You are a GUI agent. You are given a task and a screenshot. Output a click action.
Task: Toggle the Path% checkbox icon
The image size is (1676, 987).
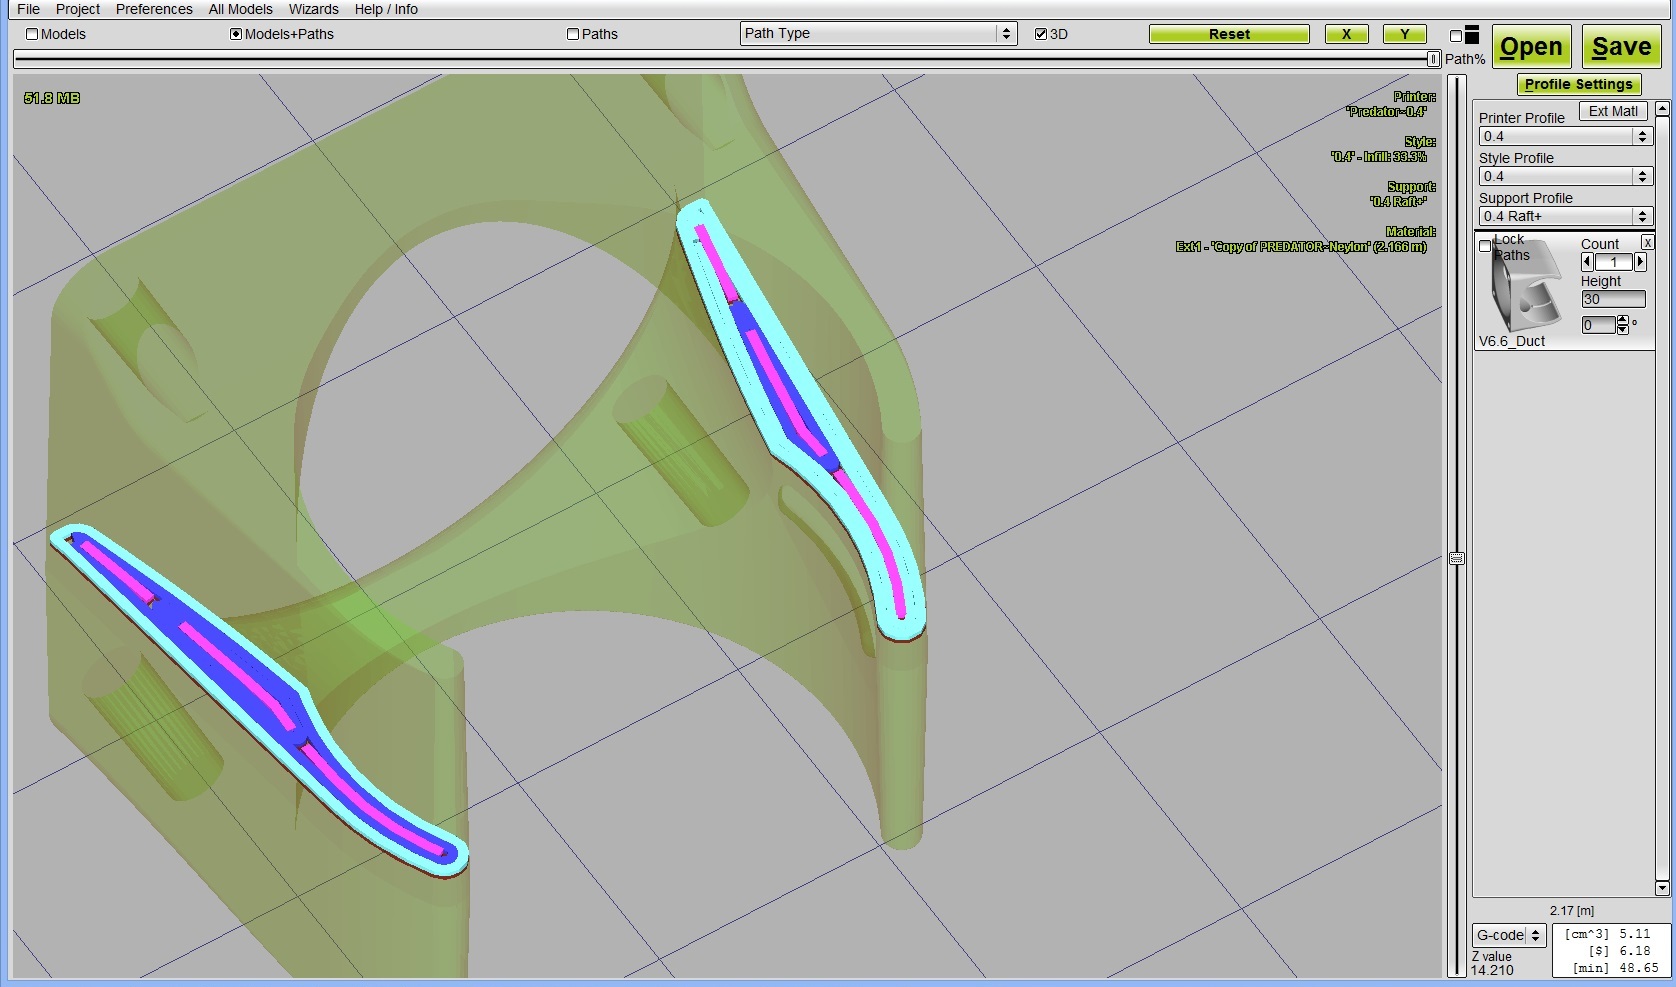pos(1456,36)
